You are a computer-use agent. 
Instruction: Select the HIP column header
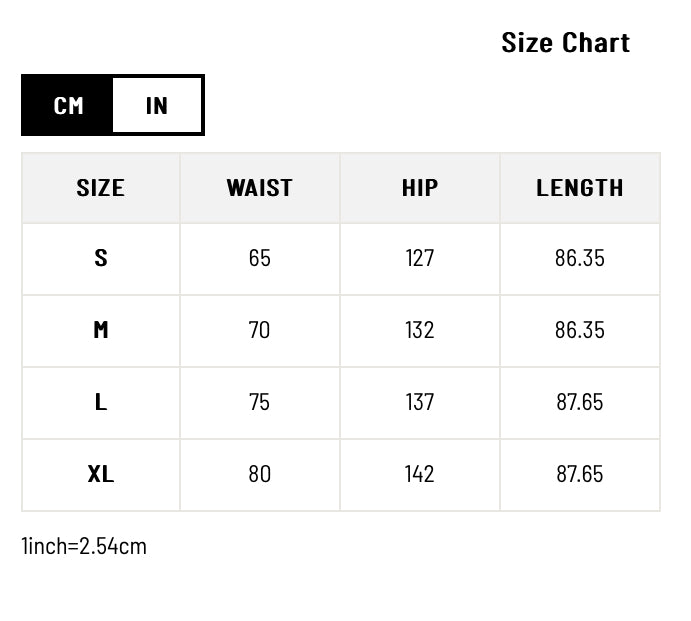pyautogui.click(x=420, y=188)
